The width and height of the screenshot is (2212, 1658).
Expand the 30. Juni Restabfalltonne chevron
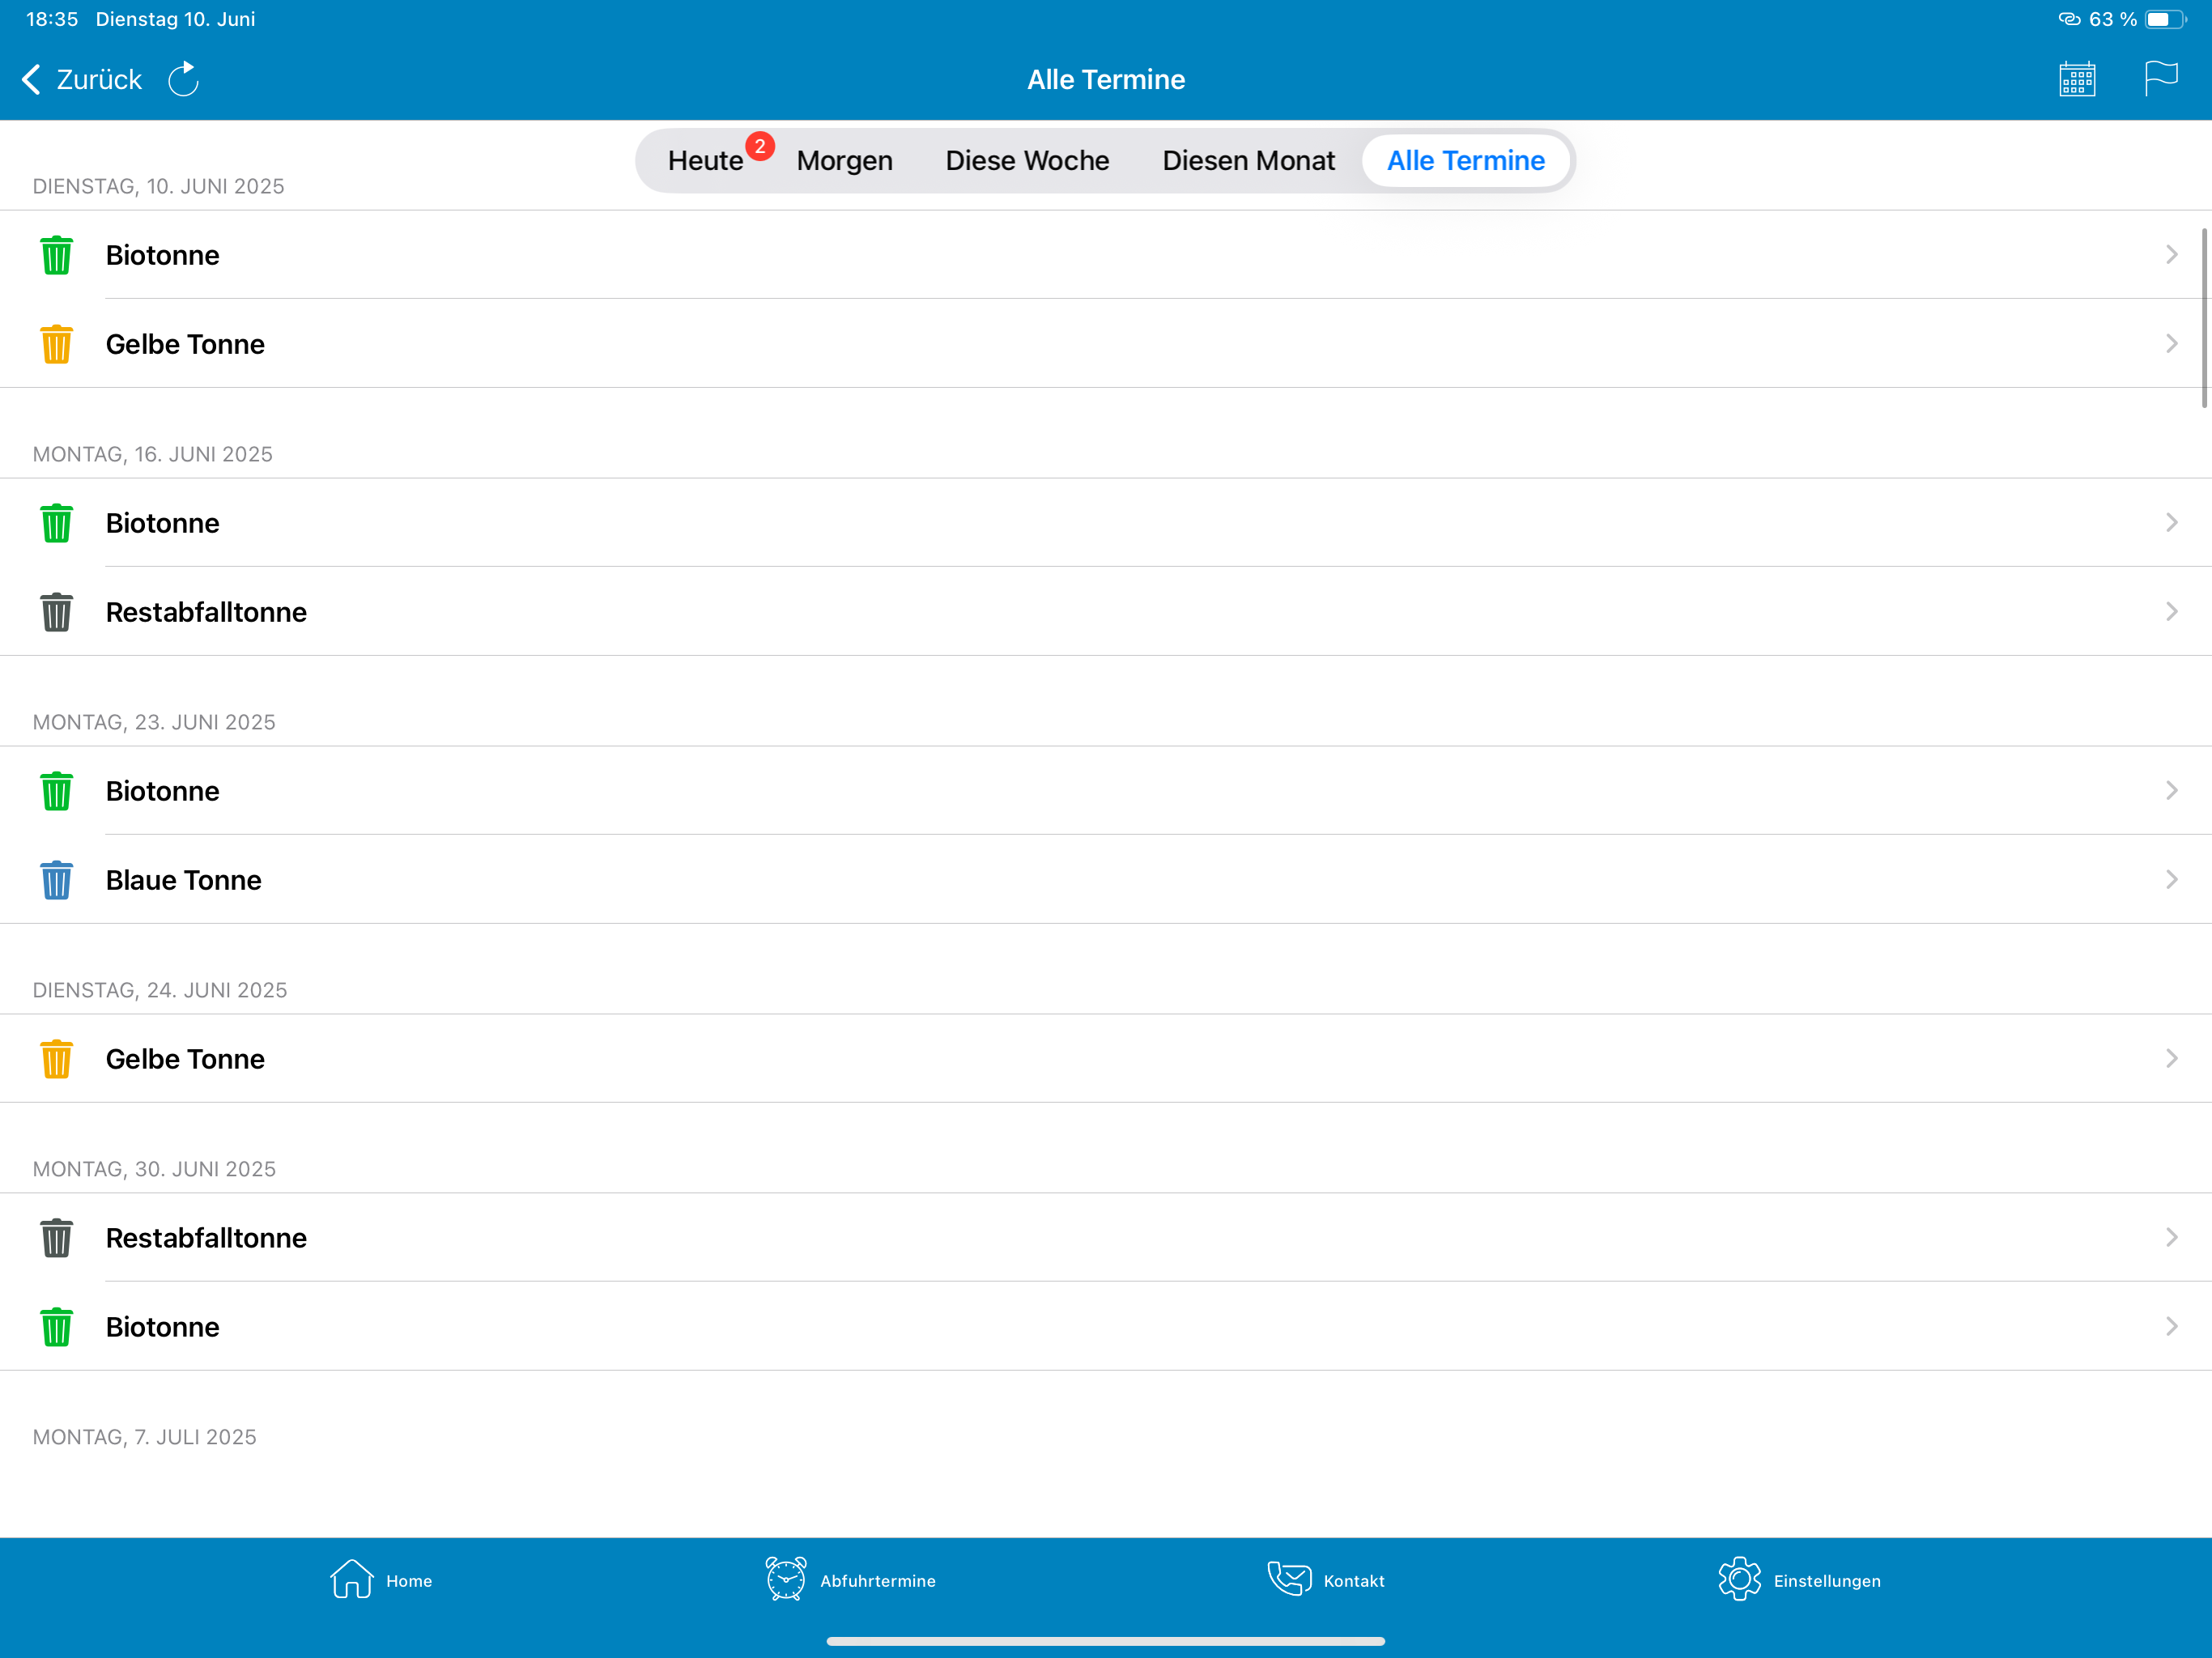pyautogui.click(x=2171, y=1237)
